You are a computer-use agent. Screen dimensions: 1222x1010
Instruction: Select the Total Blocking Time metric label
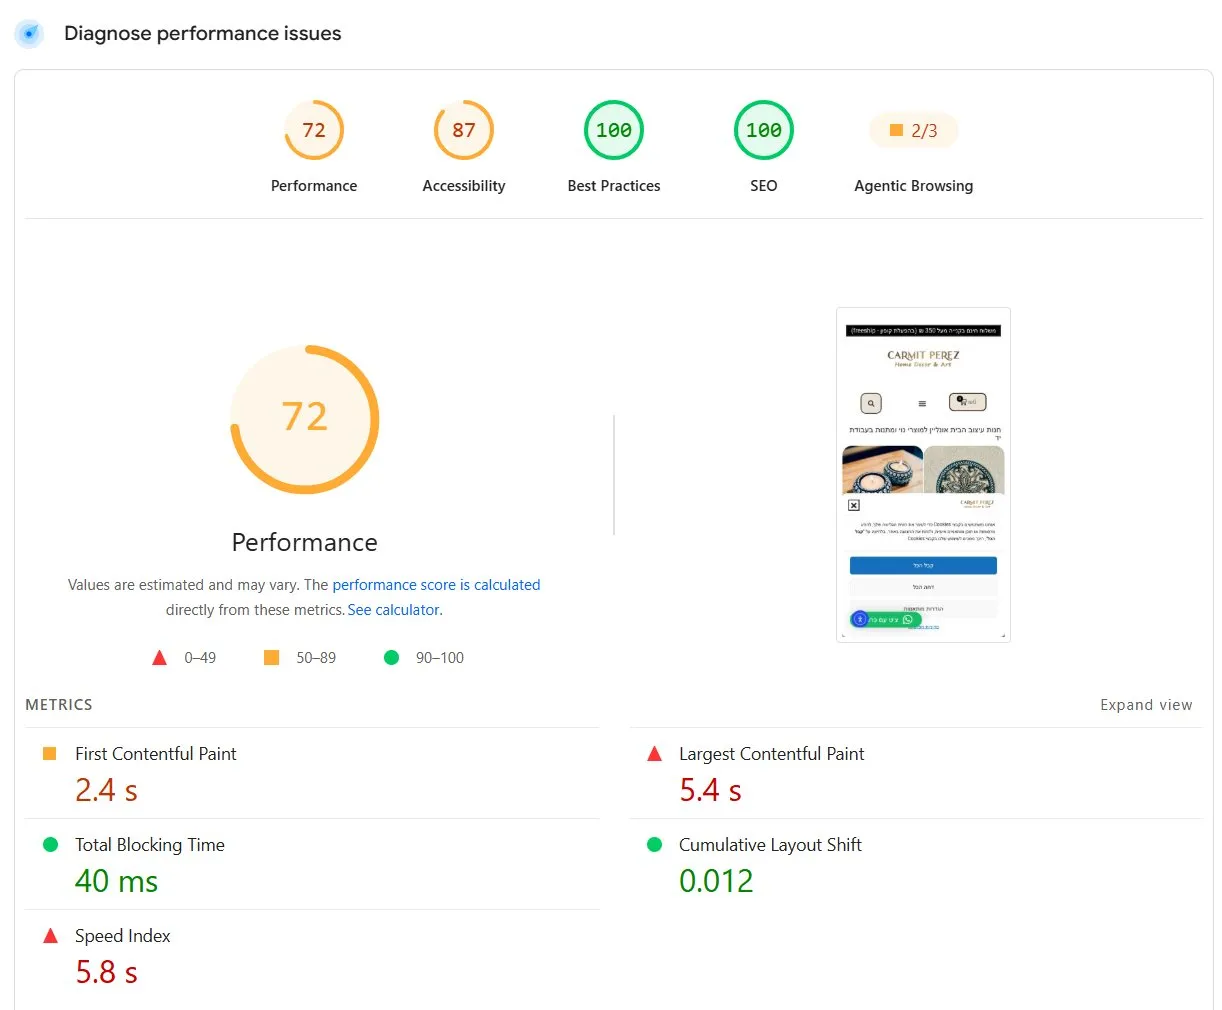coord(150,845)
